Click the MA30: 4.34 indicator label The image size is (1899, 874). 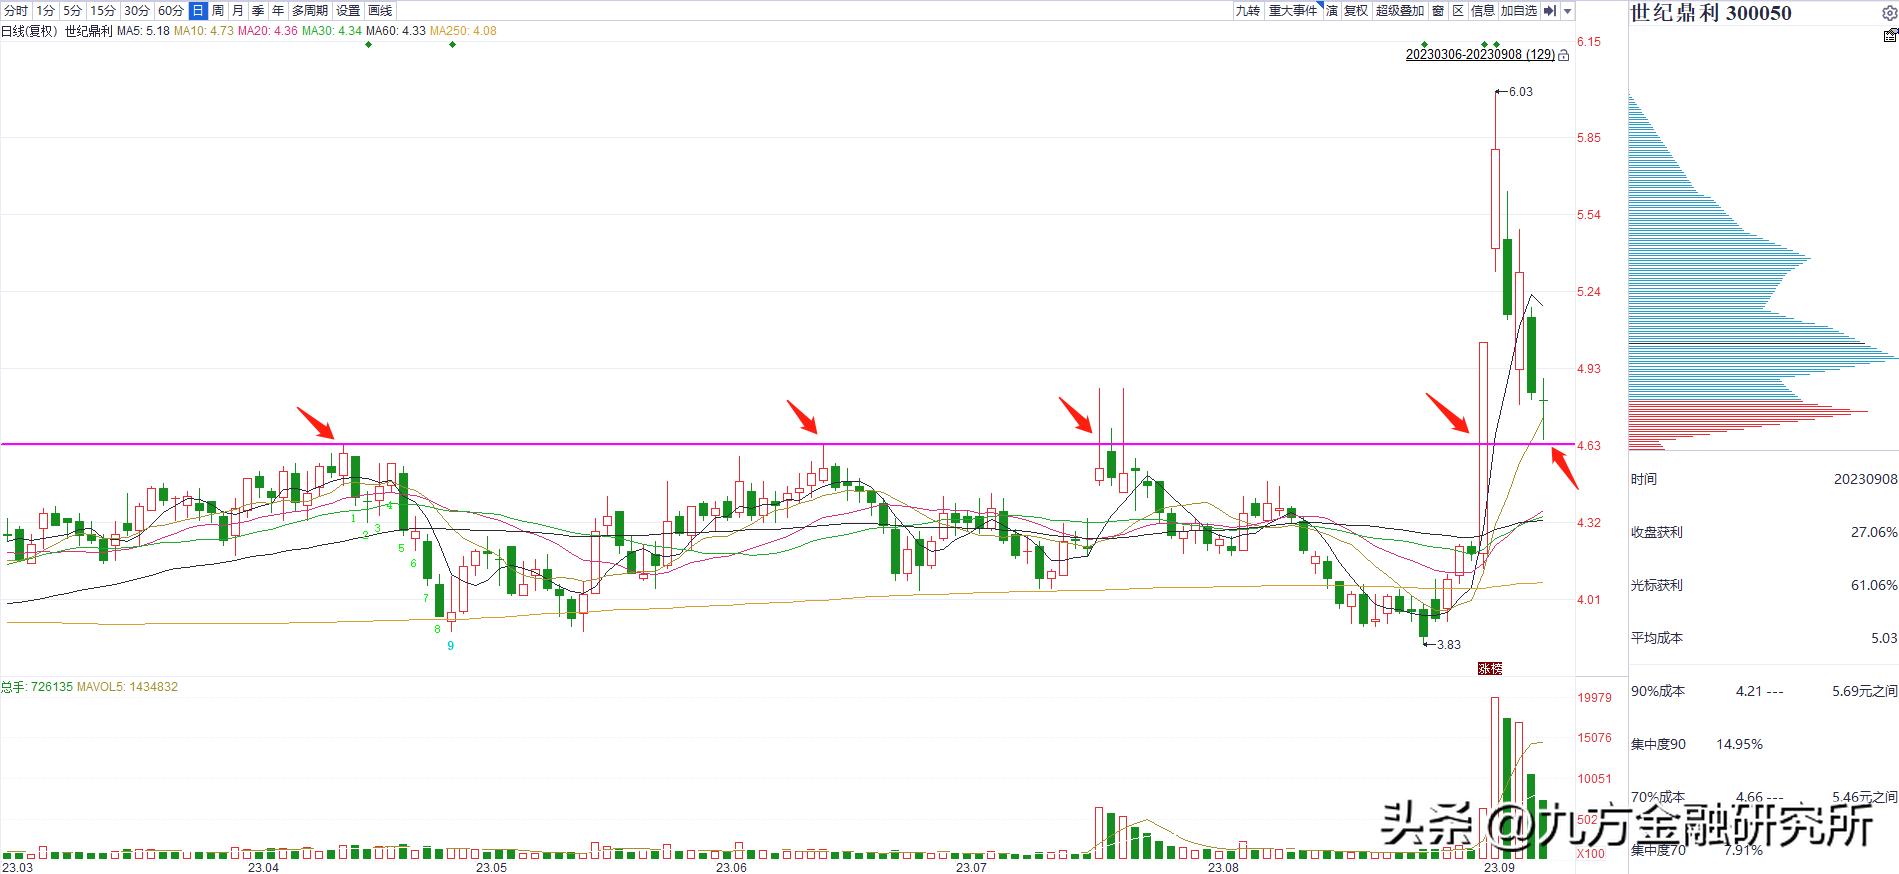[332, 31]
